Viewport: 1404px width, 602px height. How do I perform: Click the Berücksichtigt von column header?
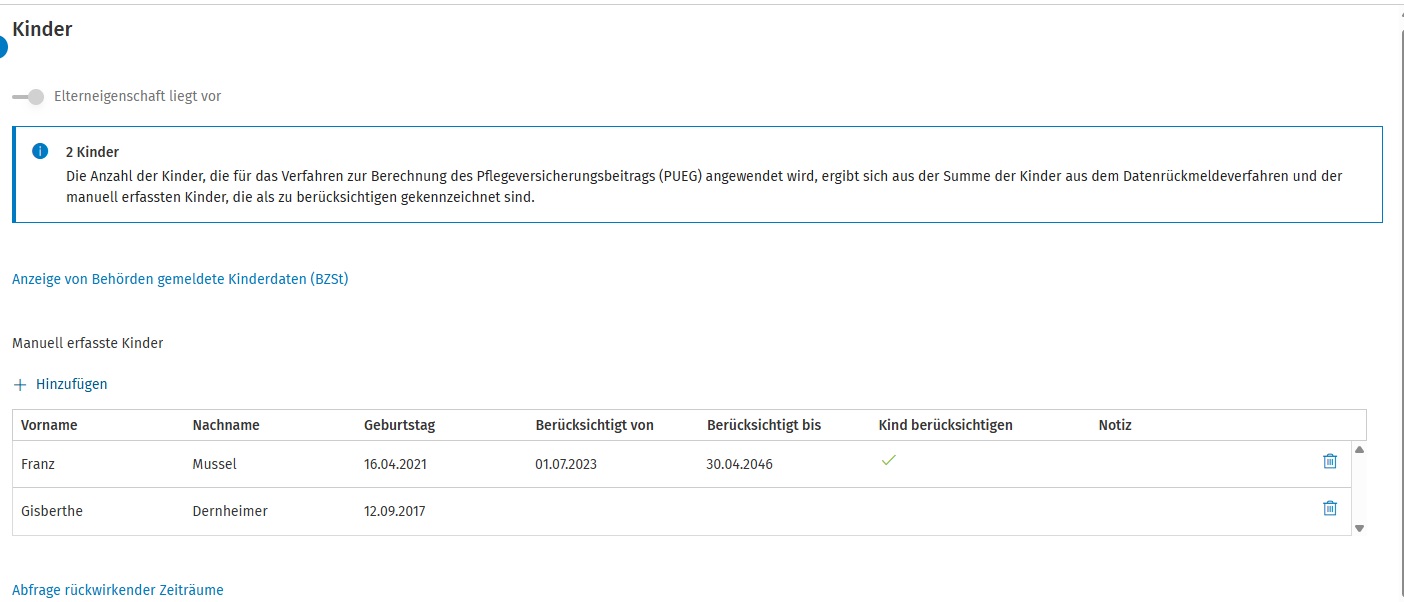pos(595,425)
